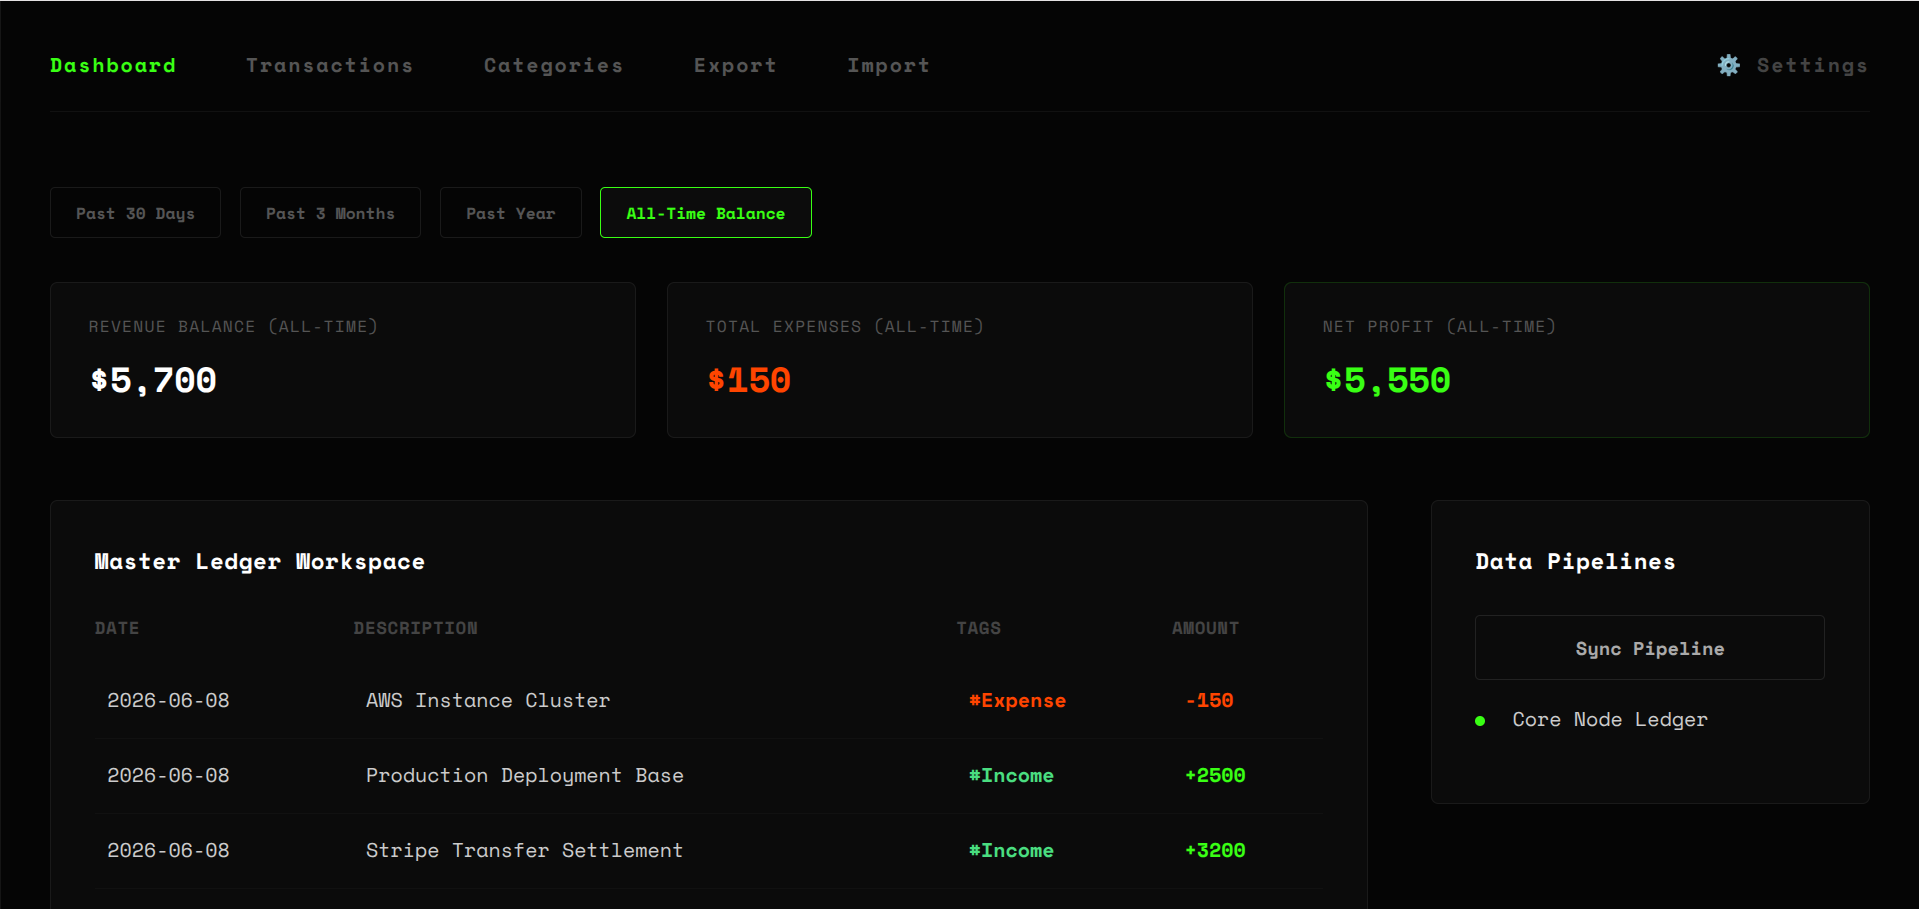Click the Revenue Balance $5,700 value

click(x=153, y=380)
